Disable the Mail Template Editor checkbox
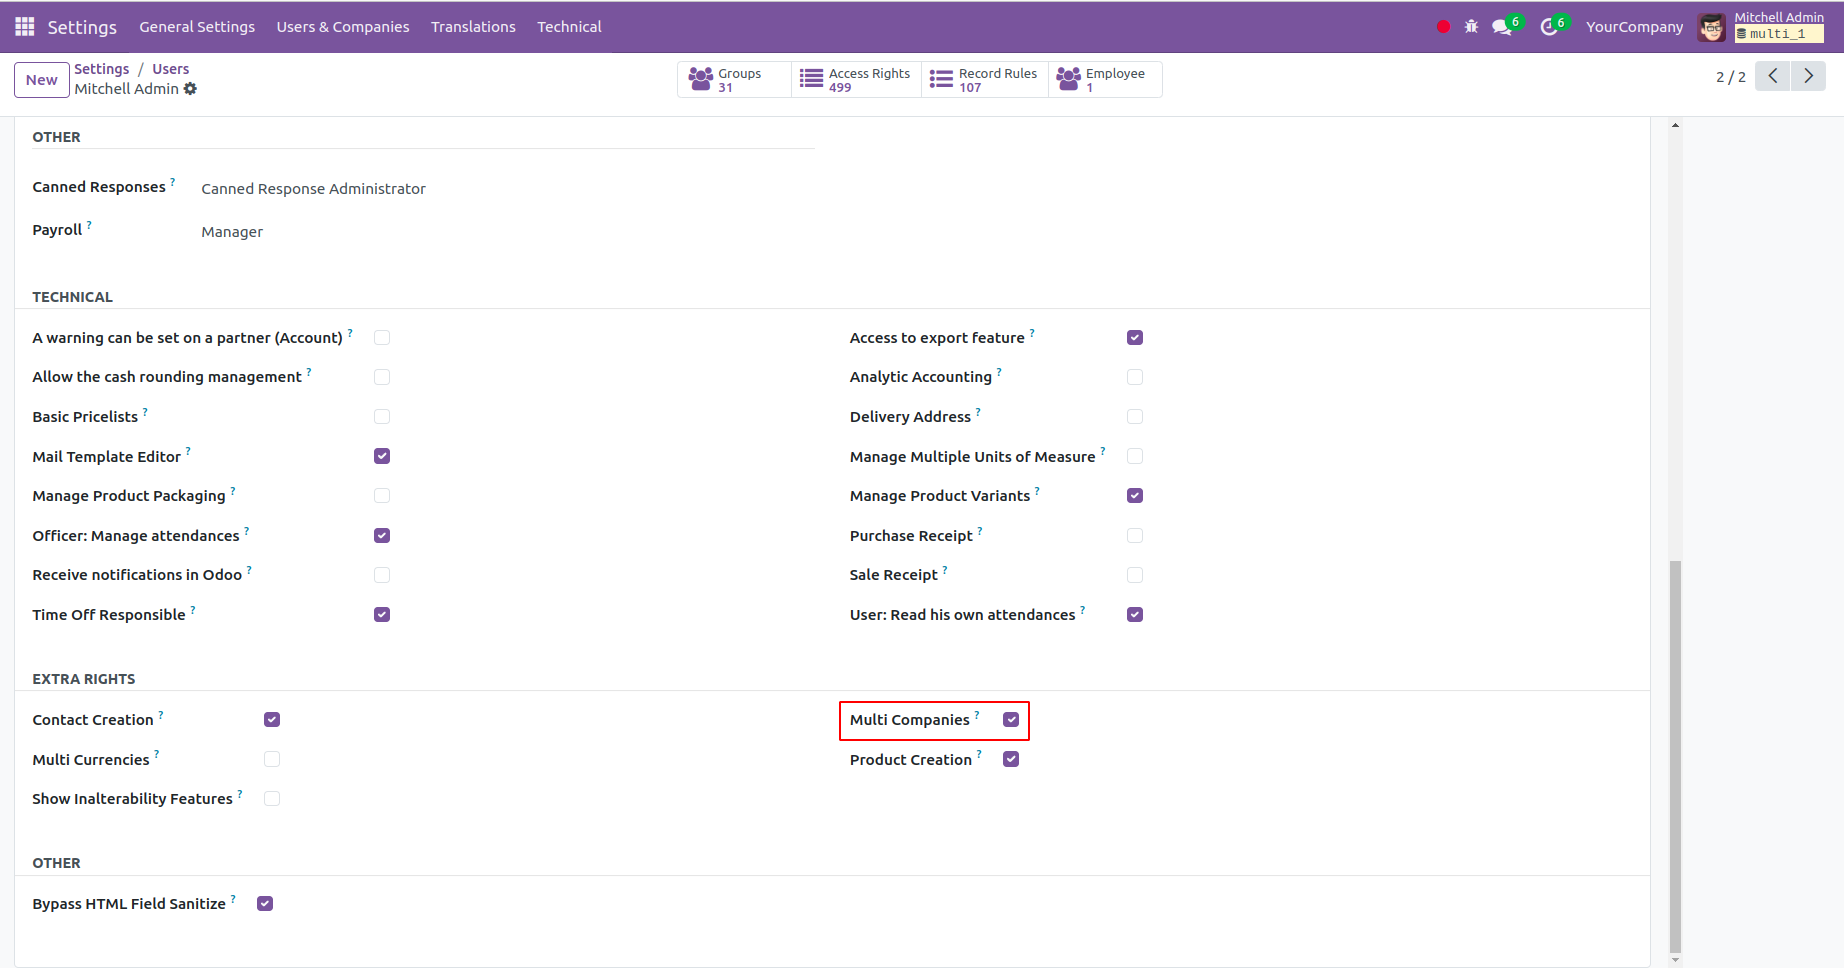This screenshot has height=968, width=1844. (x=382, y=456)
